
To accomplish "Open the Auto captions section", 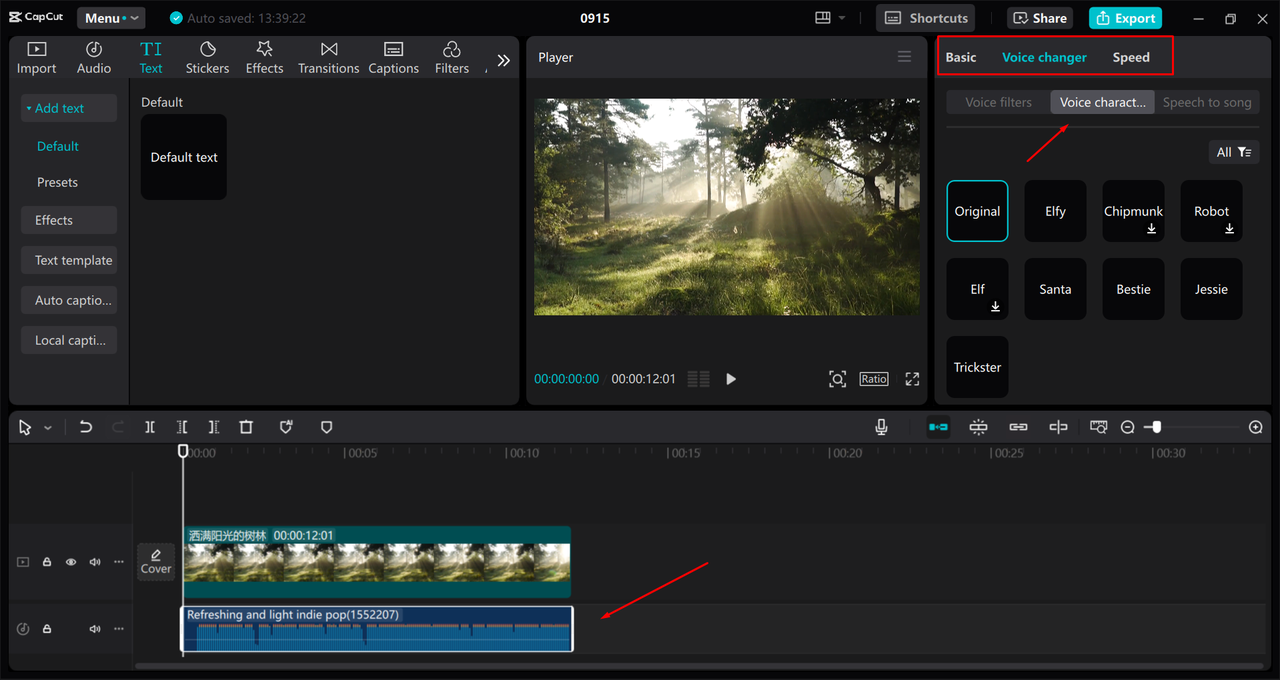I will 69,300.
